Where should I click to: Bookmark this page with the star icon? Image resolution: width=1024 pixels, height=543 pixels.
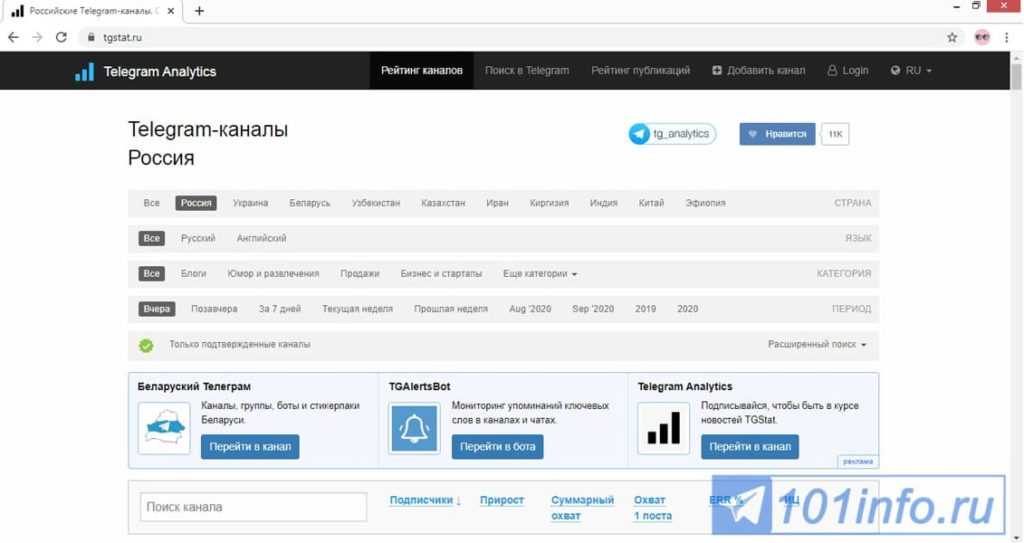pos(952,37)
